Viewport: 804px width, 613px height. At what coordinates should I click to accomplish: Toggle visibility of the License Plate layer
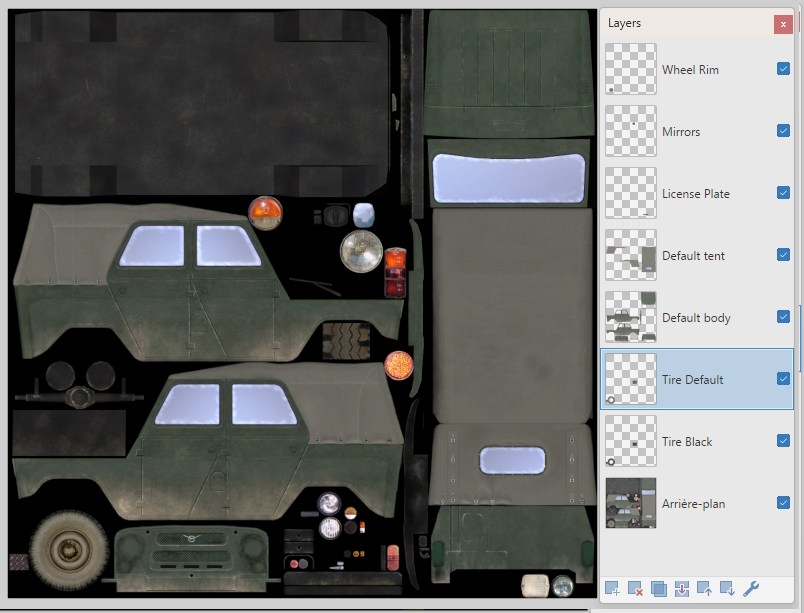(x=783, y=193)
